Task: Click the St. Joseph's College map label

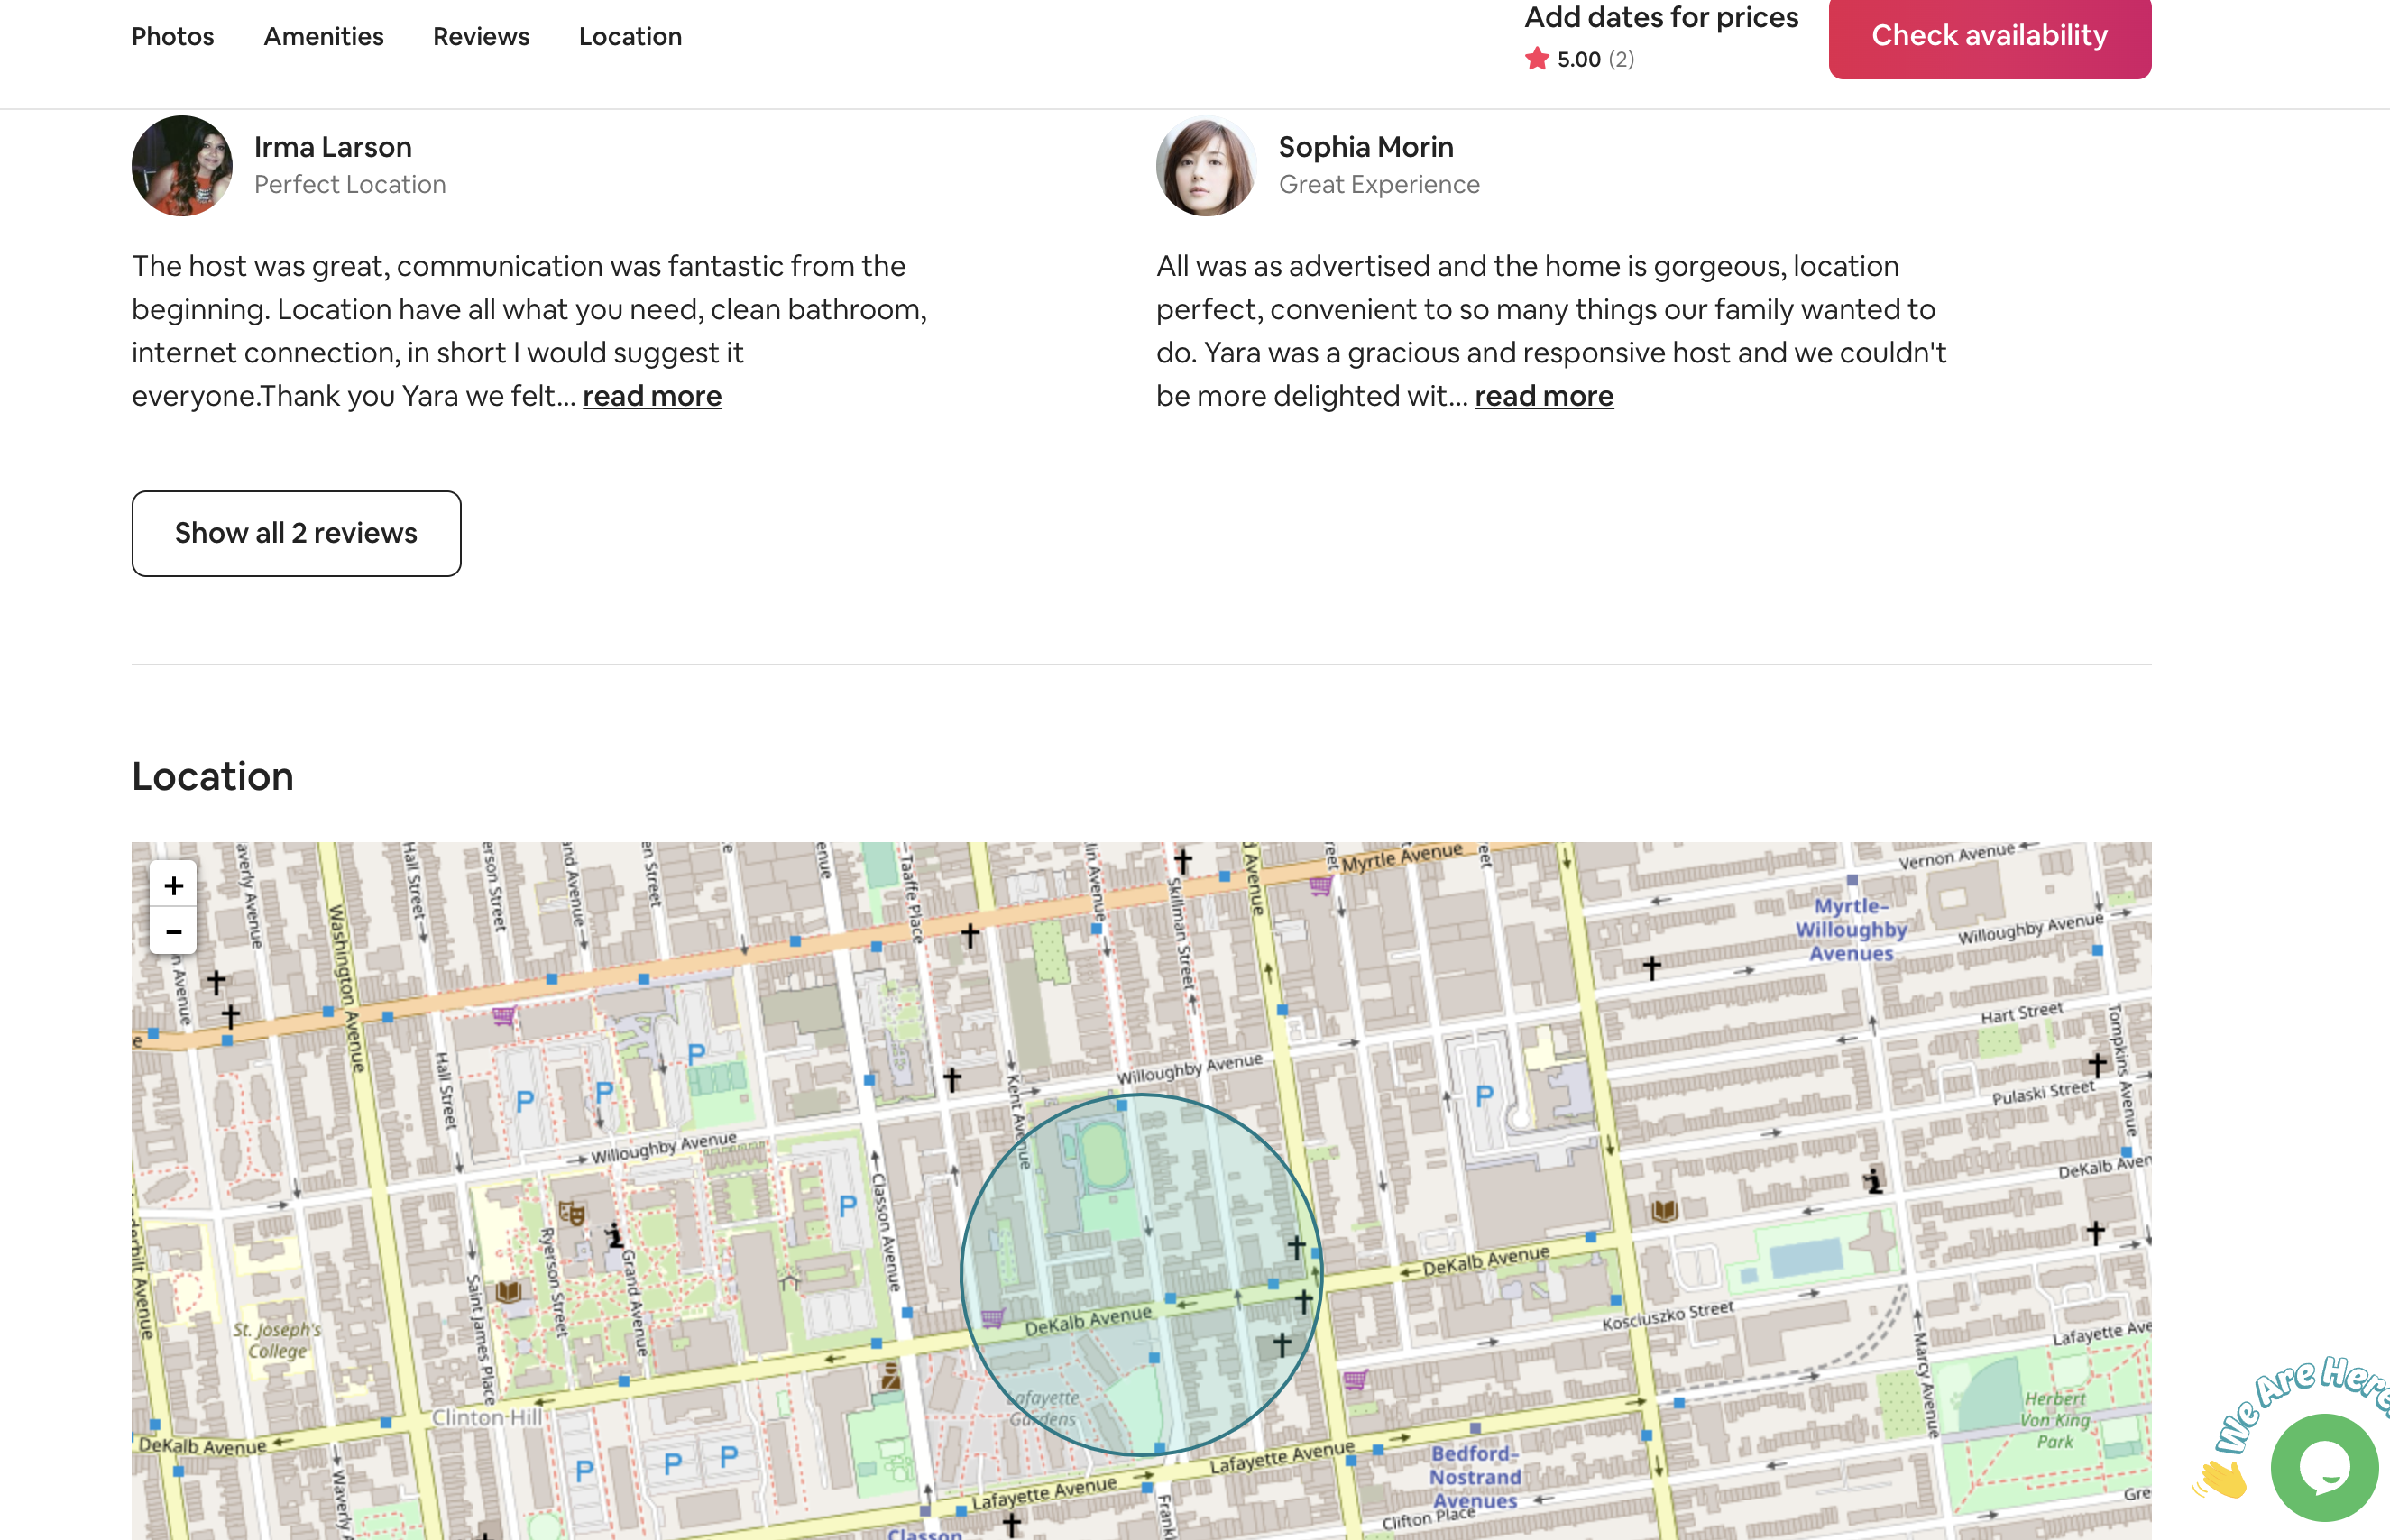Action: tap(277, 1340)
